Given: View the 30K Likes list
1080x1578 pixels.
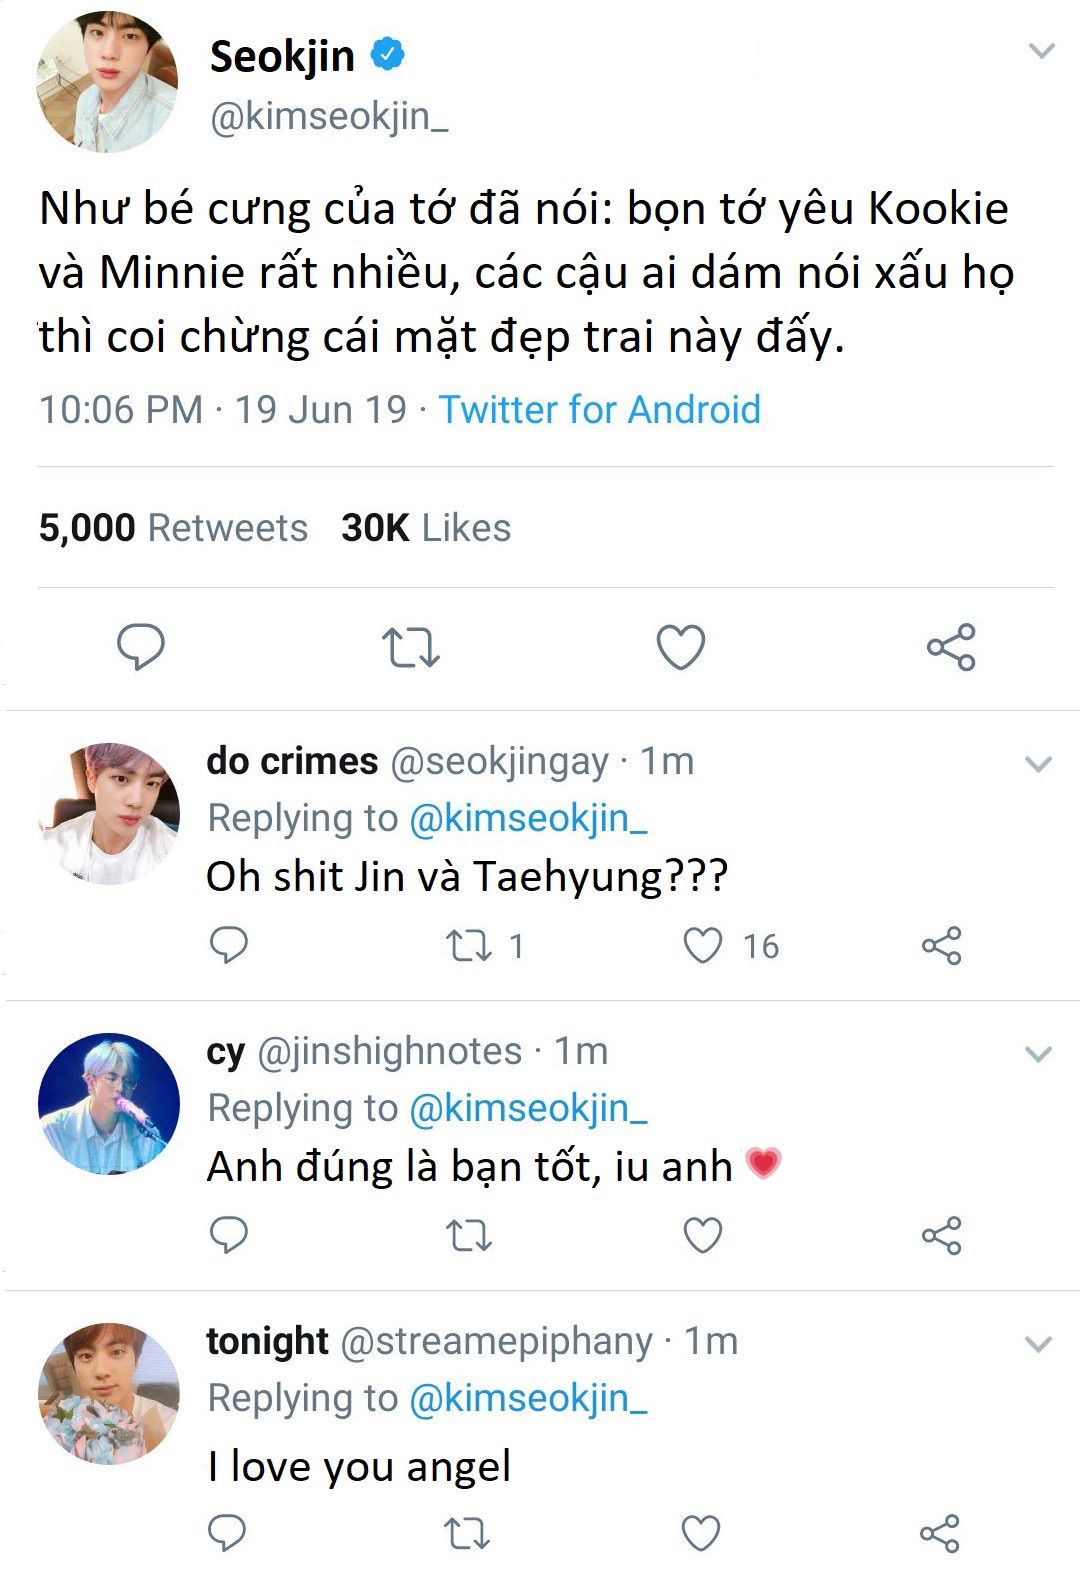Looking at the screenshot, I should pos(425,528).
